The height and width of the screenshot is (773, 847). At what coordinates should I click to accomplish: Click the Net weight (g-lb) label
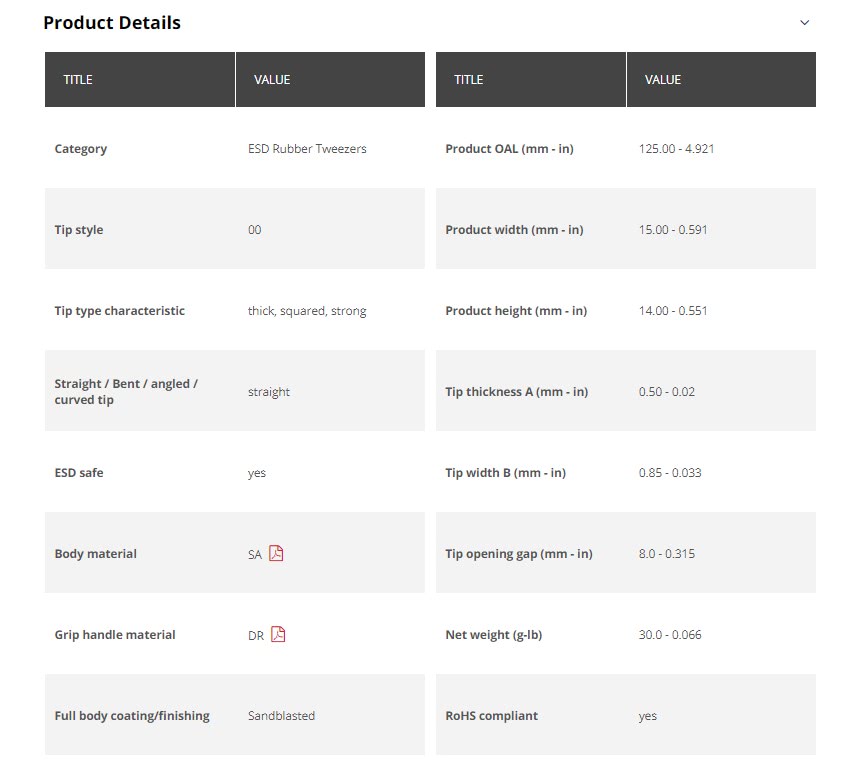(x=493, y=635)
